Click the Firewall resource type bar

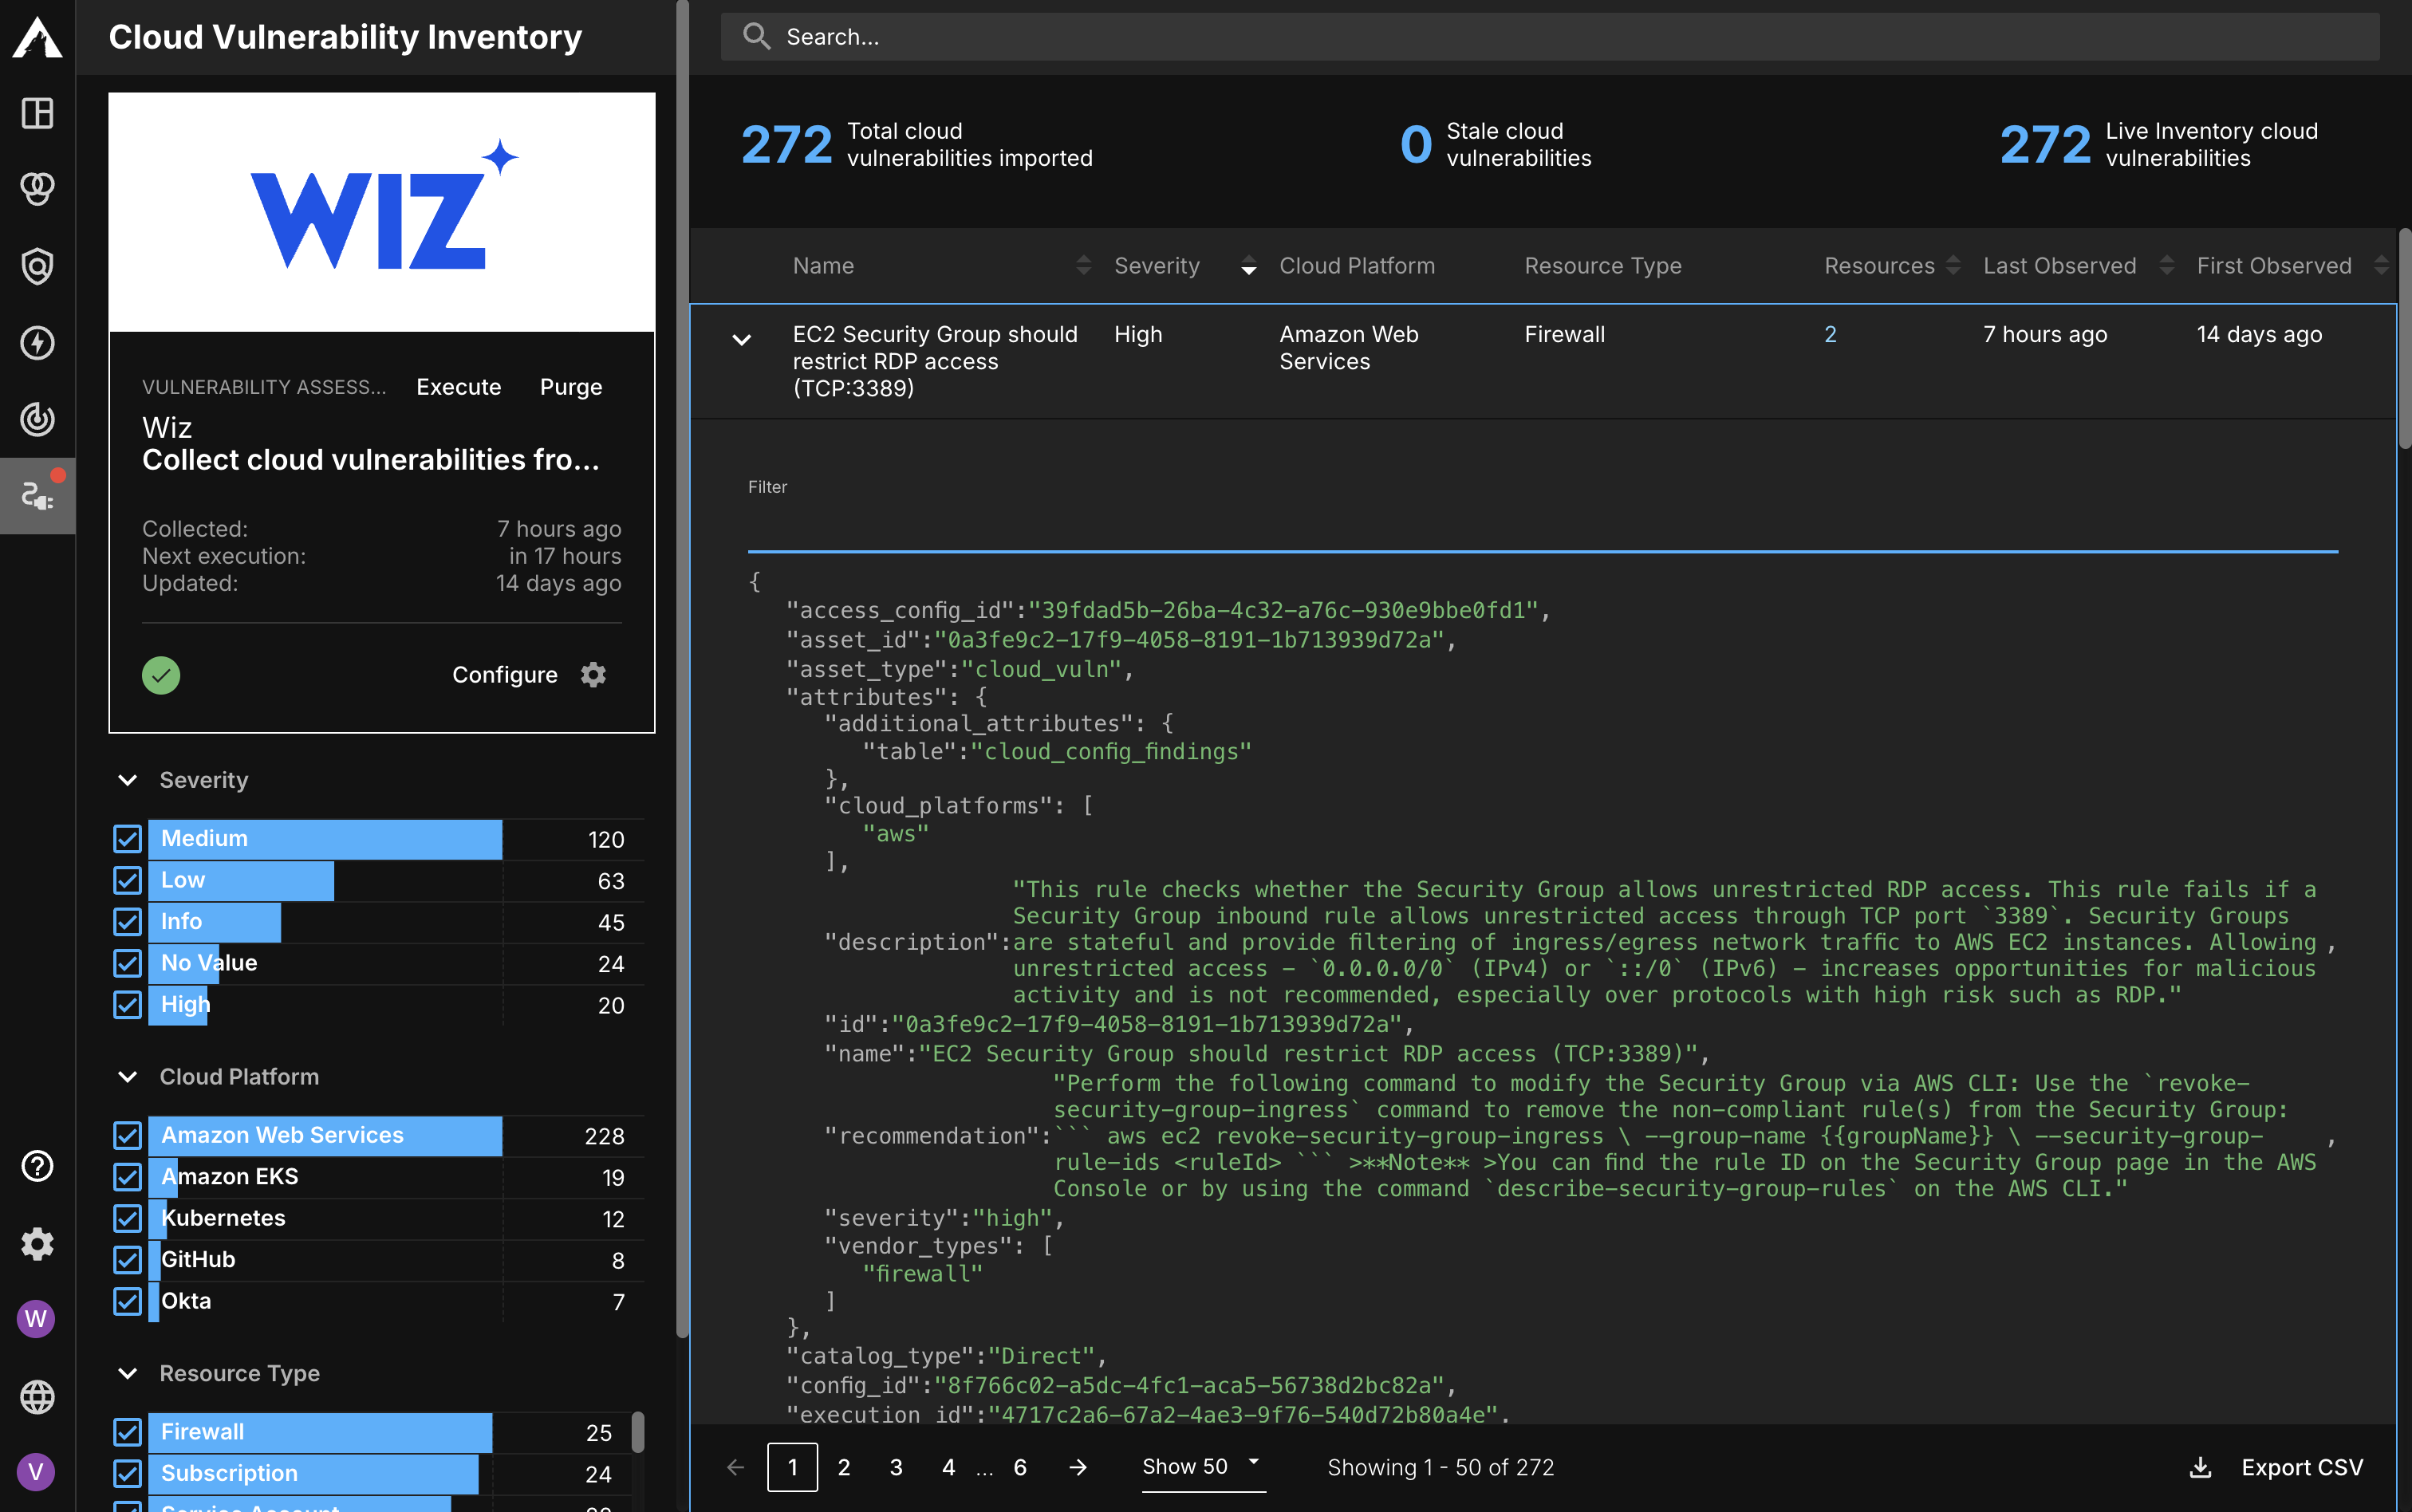(x=320, y=1433)
